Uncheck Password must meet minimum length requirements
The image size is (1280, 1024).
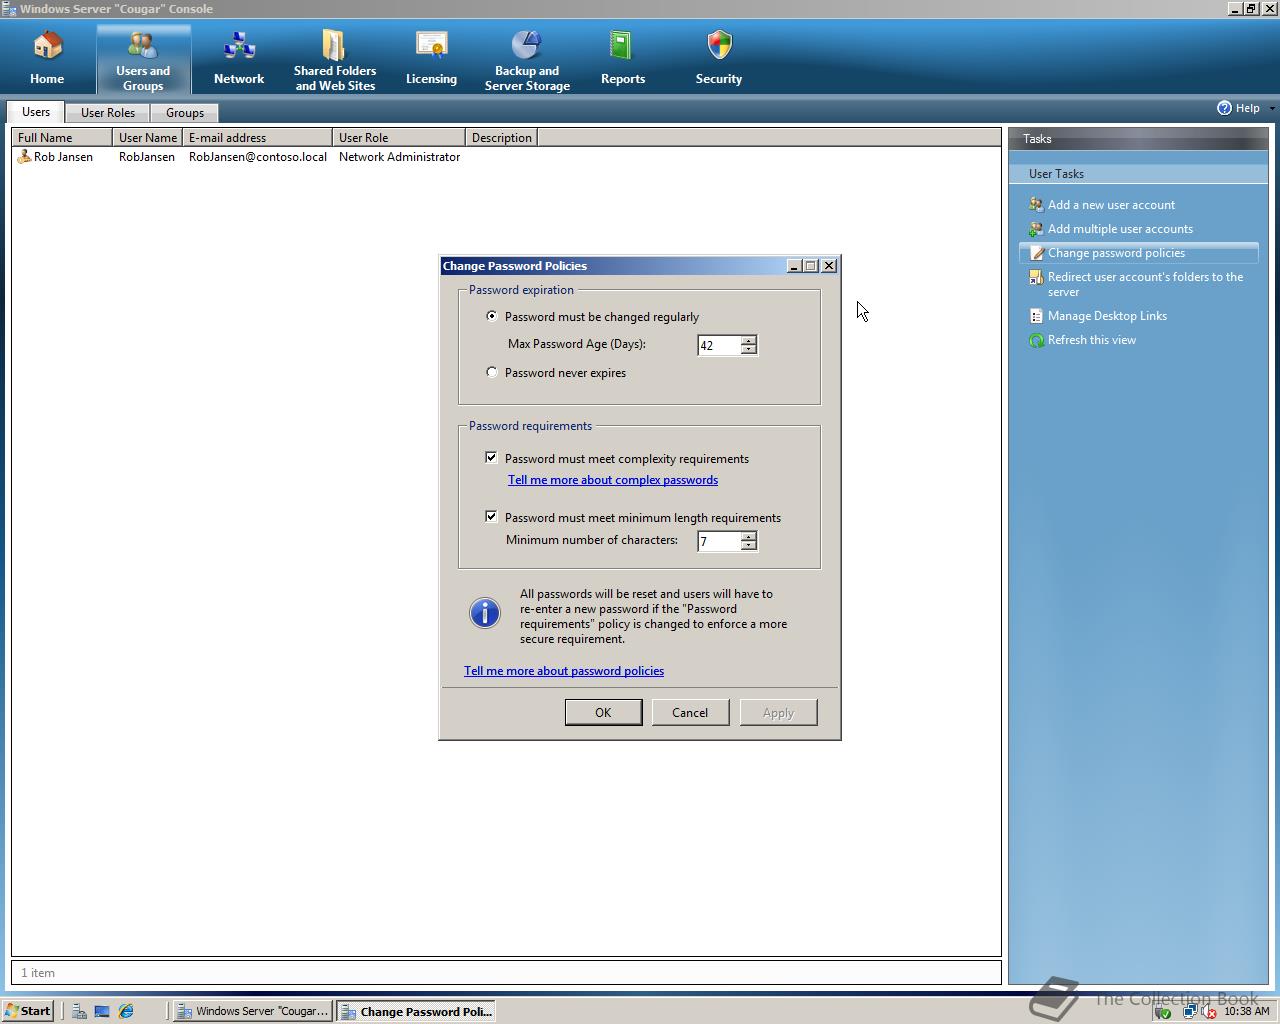click(x=491, y=517)
